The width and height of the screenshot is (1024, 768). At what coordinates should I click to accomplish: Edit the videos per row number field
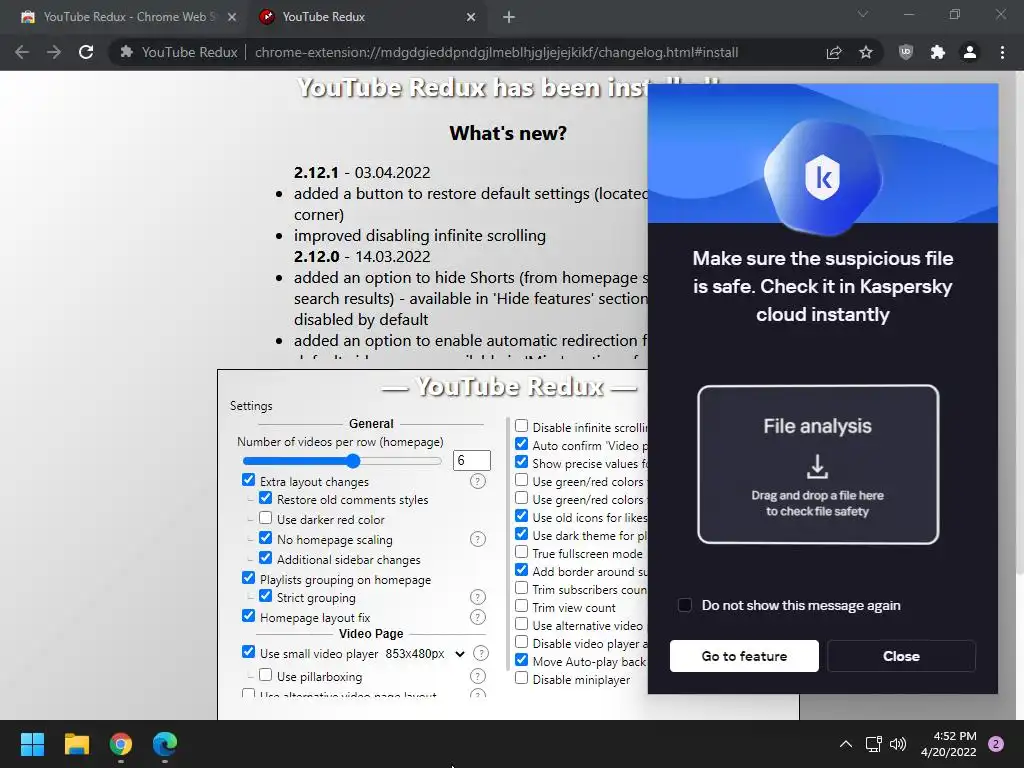point(471,460)
